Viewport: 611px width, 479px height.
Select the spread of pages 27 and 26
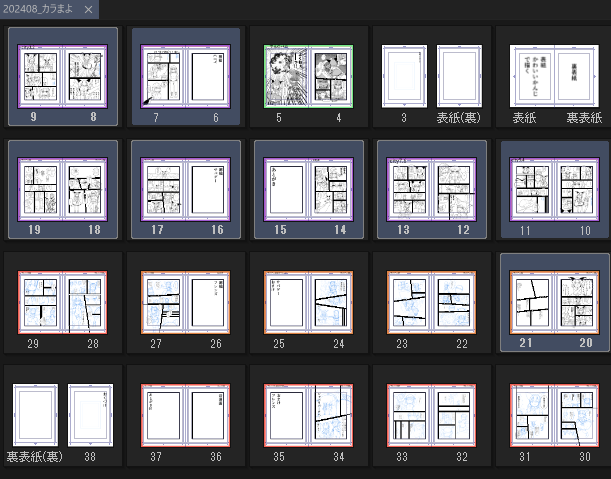[x=185, y=302]
